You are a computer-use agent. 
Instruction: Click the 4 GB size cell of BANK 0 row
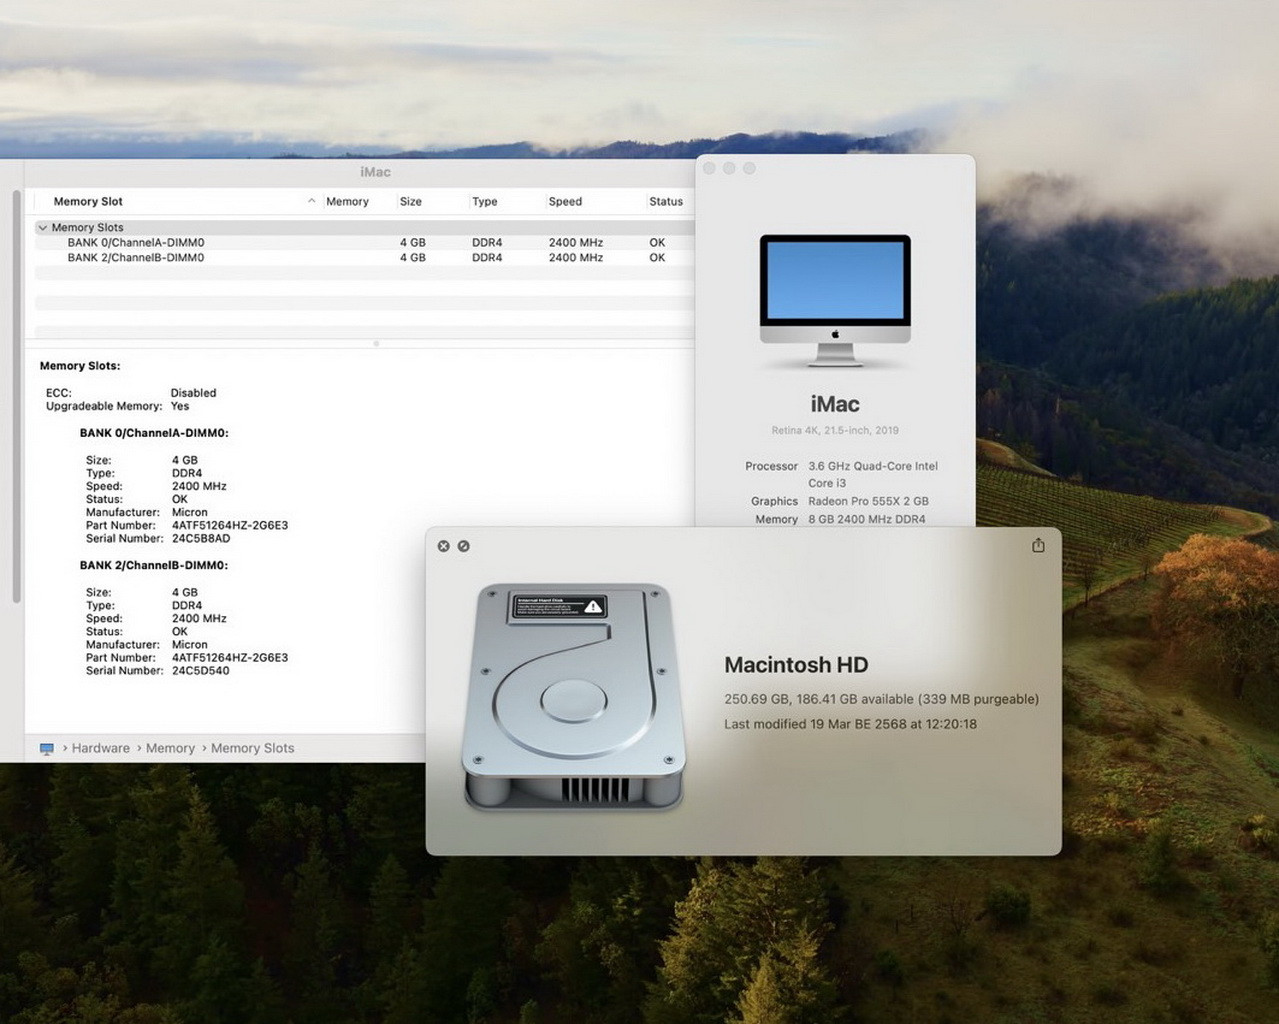pos(413,242)
